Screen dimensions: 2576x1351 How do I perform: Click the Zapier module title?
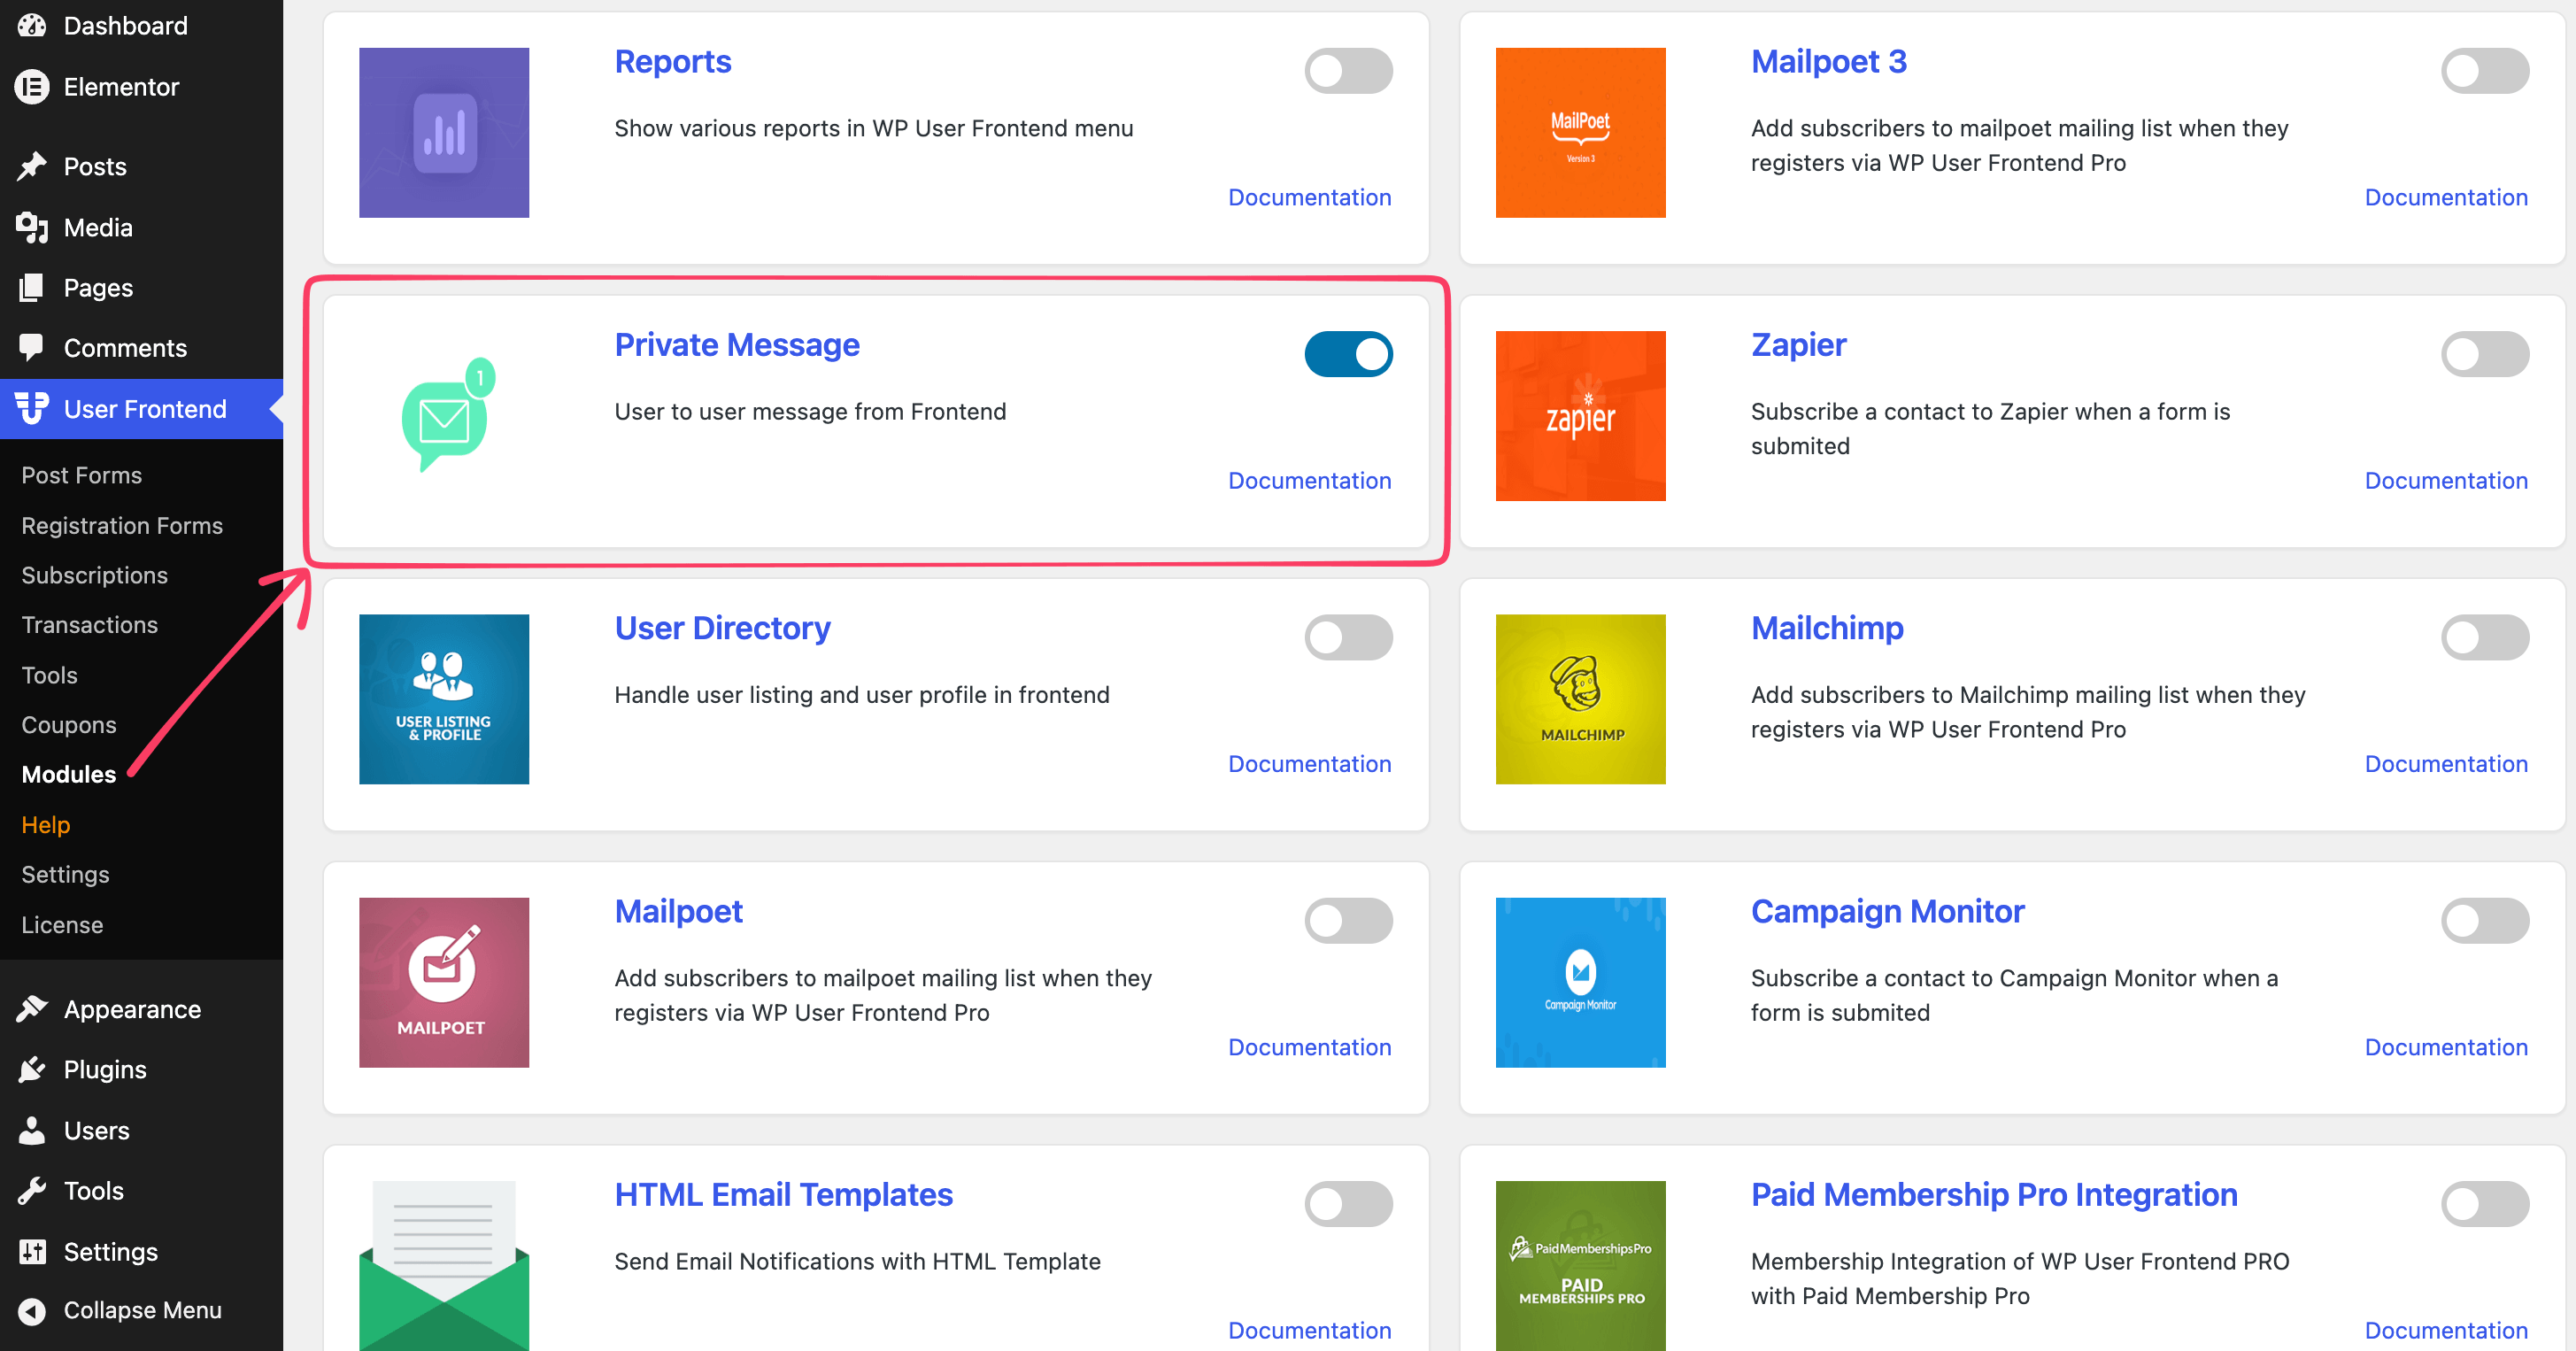pos(1798,345)
